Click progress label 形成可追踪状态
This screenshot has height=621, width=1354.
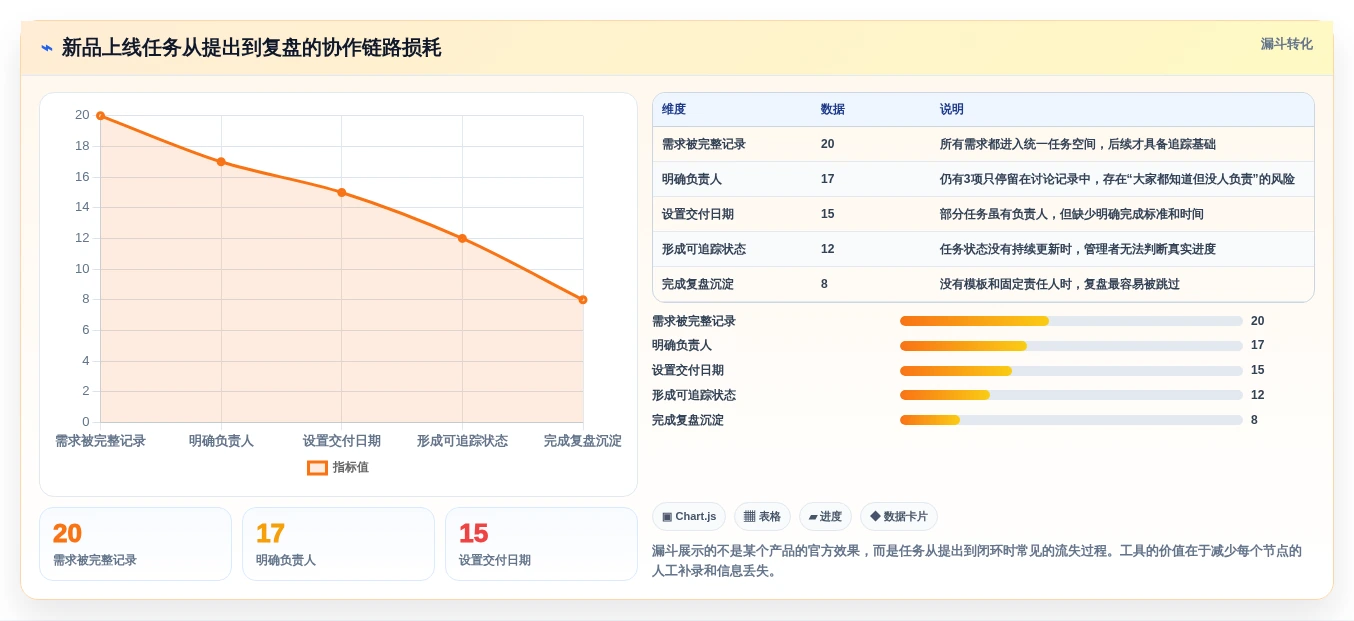click(x=694, y=395)
